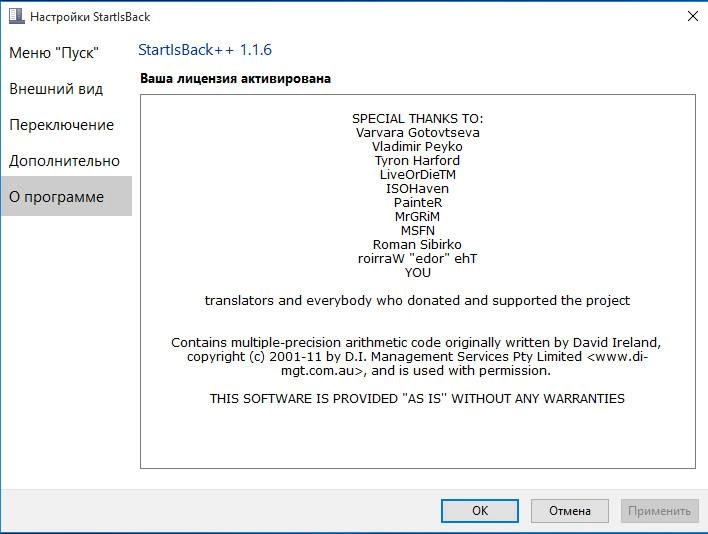Click the Отмена button
Screen dimensions: 708x534
click(569, 511)
